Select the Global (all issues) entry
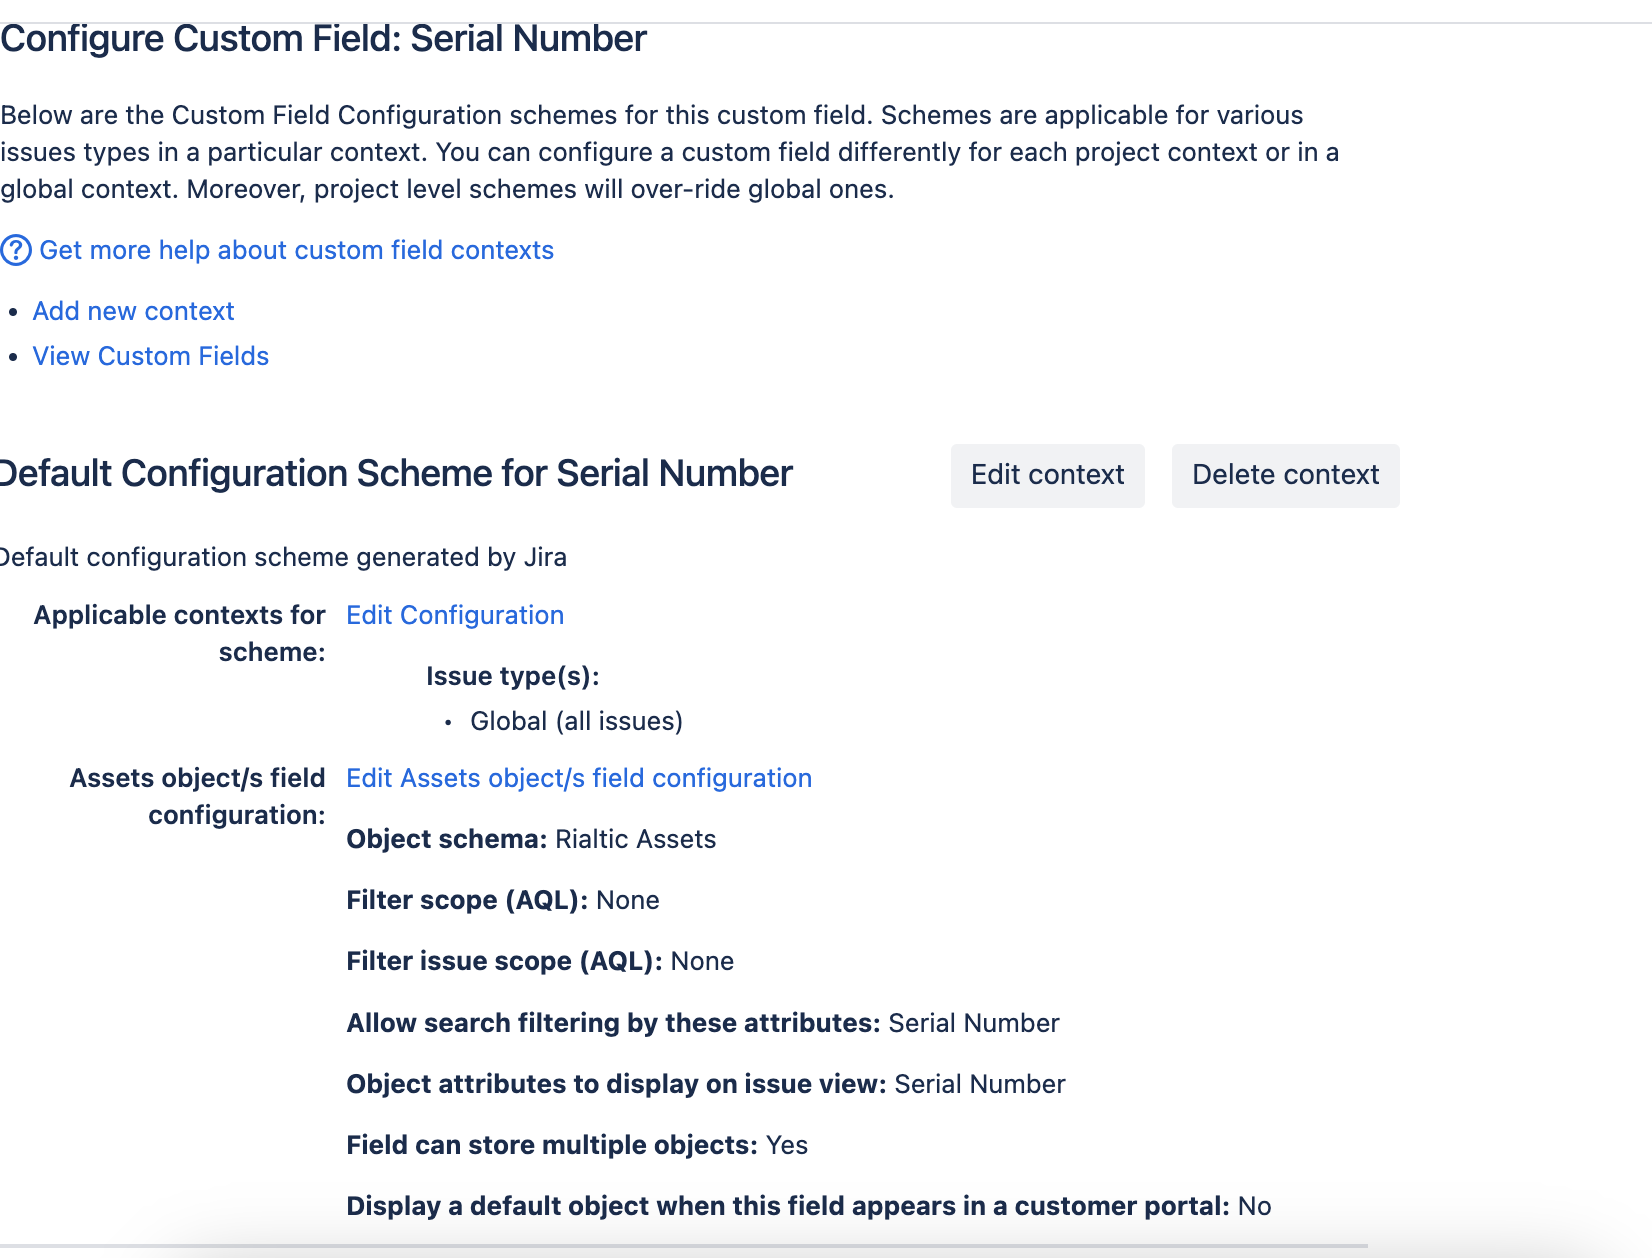The width and height of the screenshot is (1652, 1258). pos(576,721)
